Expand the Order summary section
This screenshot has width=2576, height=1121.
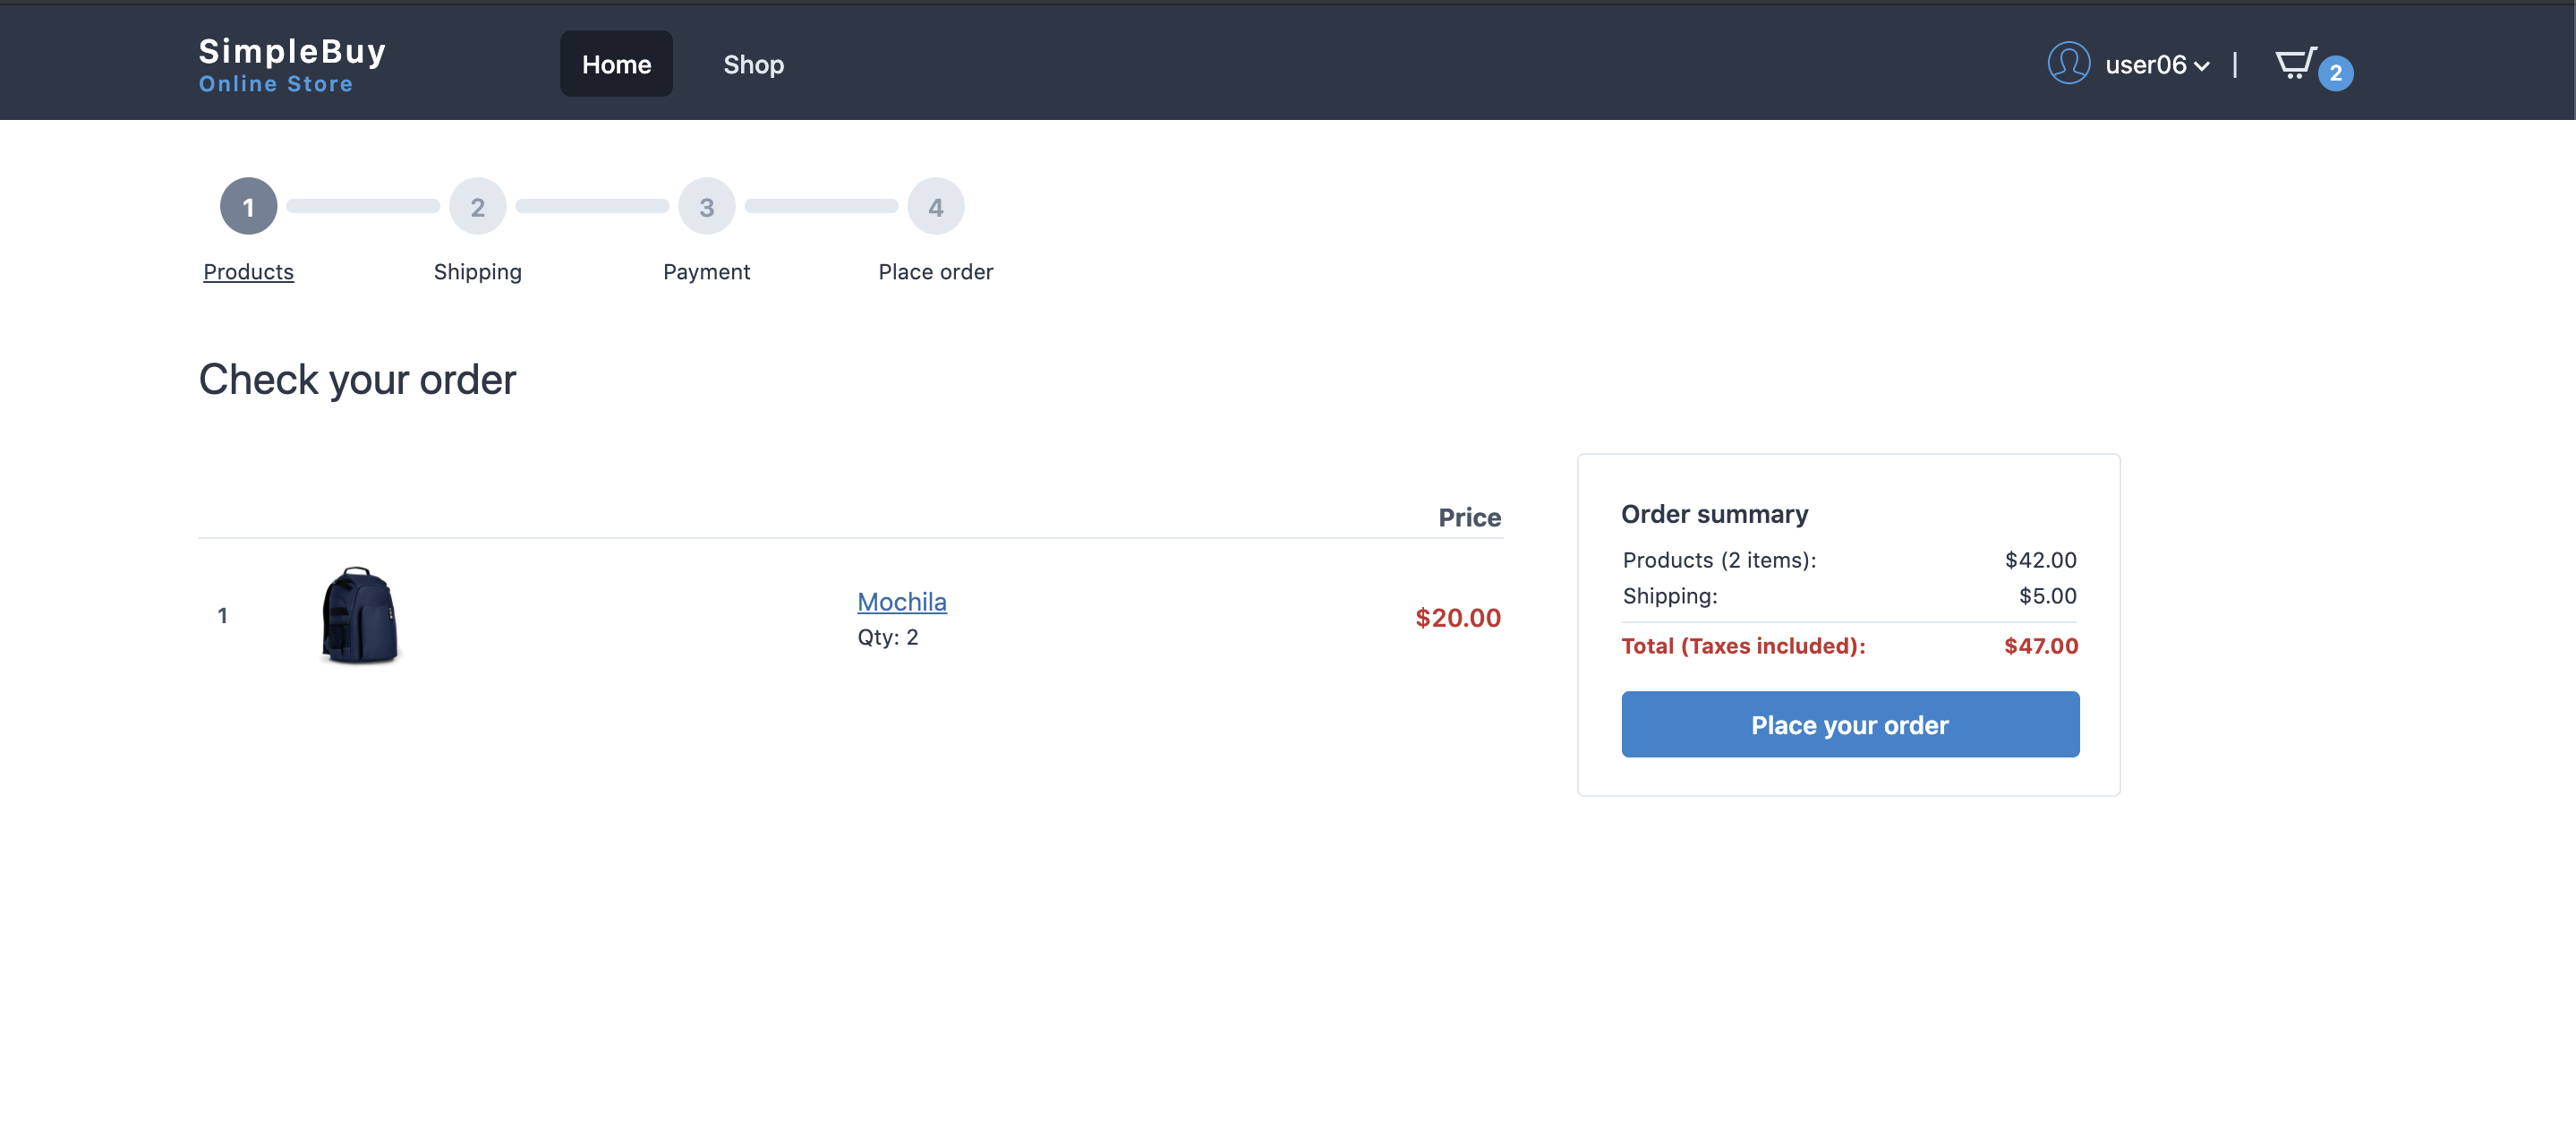click(1714, 514)
